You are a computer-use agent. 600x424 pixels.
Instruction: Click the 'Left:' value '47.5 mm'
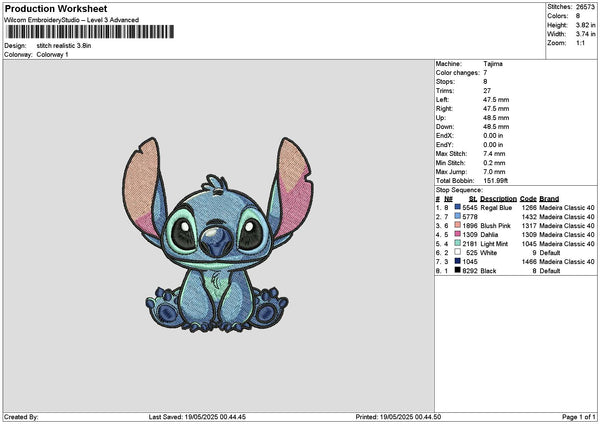(496, 99)
